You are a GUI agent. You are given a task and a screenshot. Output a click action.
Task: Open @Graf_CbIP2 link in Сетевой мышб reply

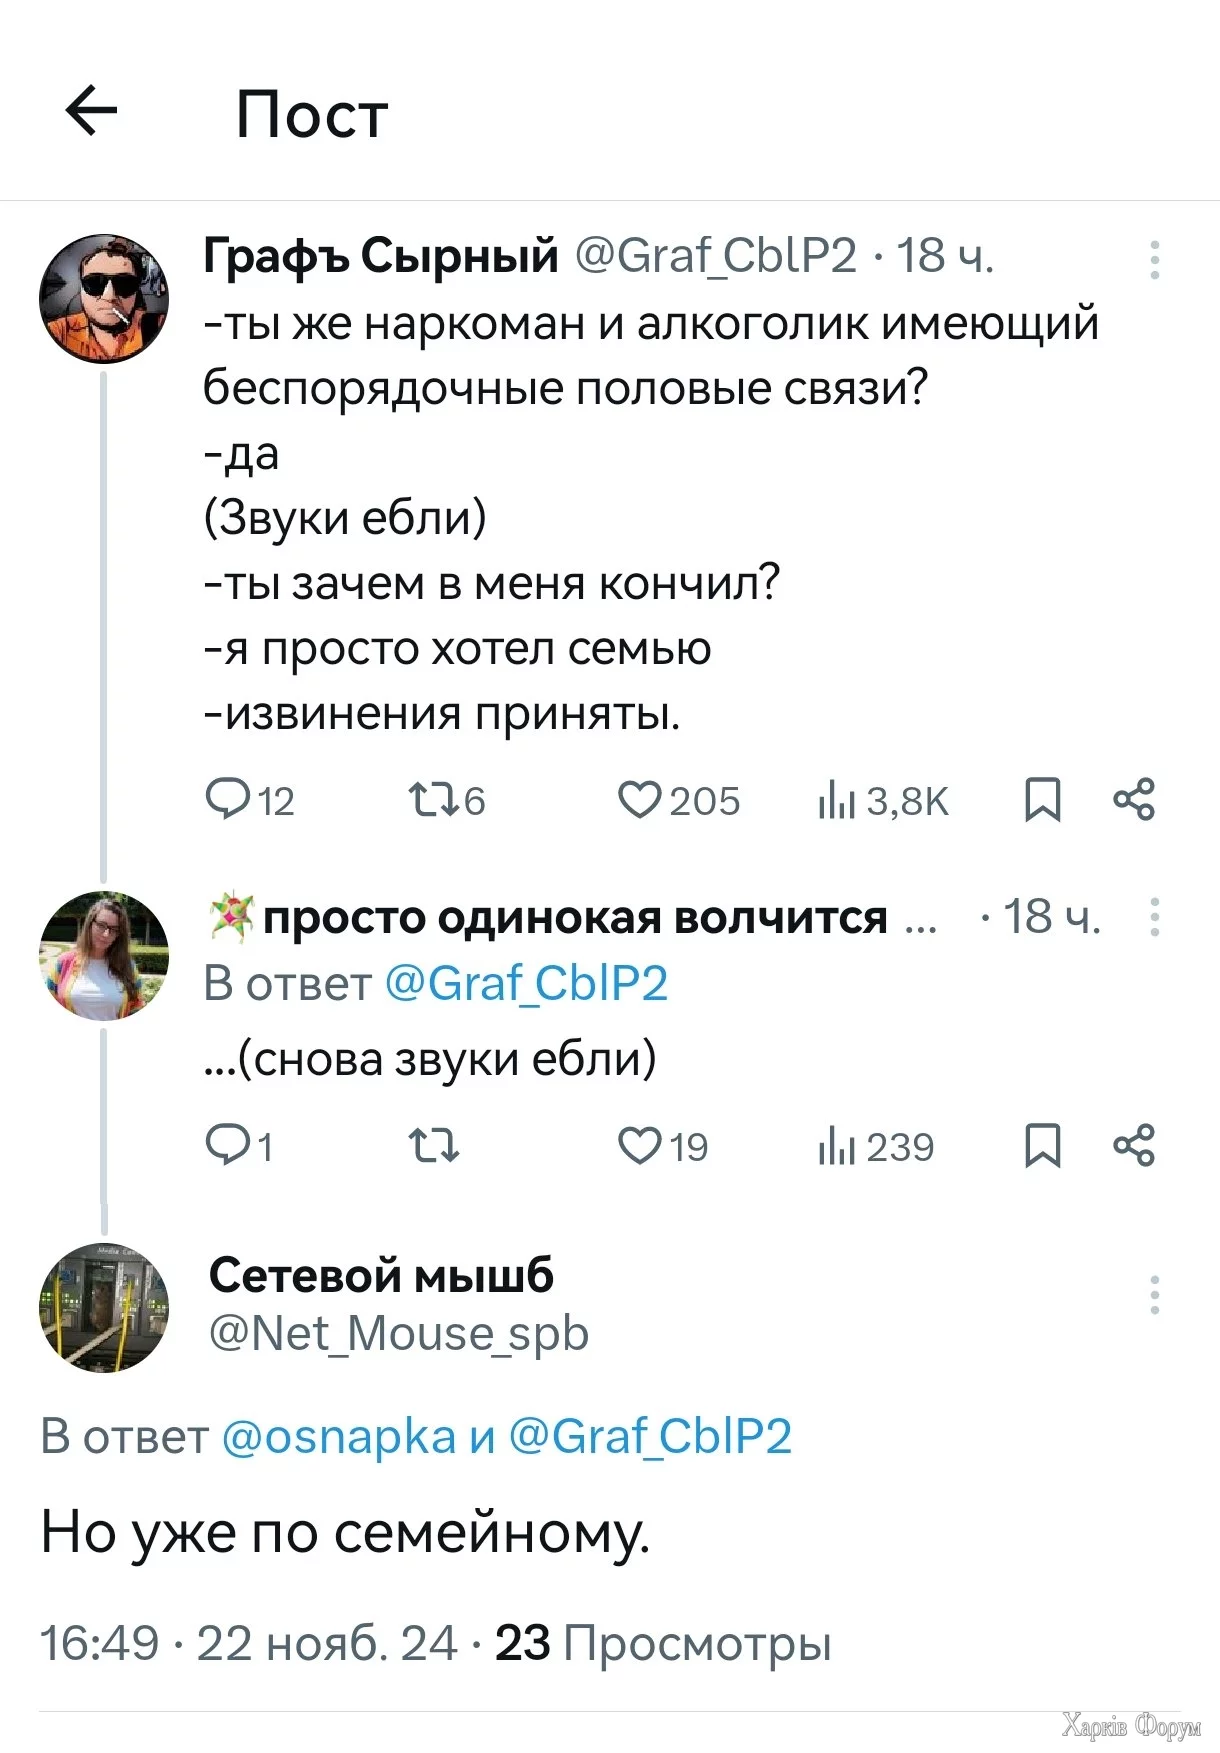650,1436
